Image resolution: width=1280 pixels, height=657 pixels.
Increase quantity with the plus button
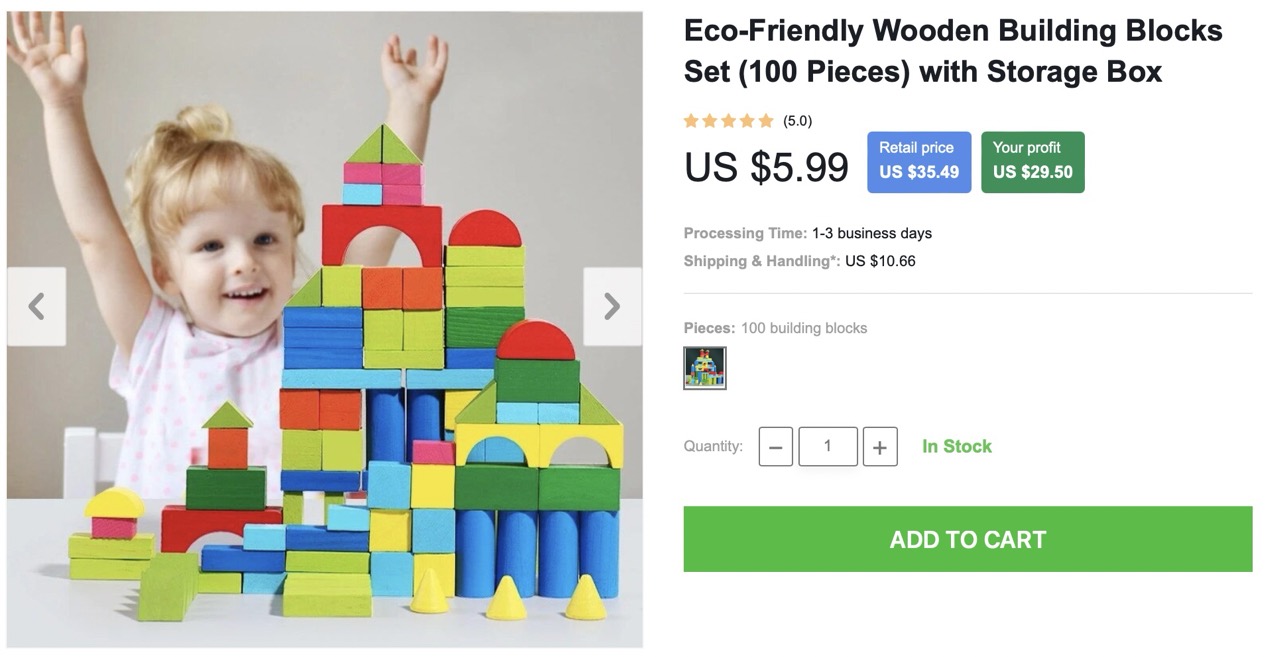tap(879, 447)
